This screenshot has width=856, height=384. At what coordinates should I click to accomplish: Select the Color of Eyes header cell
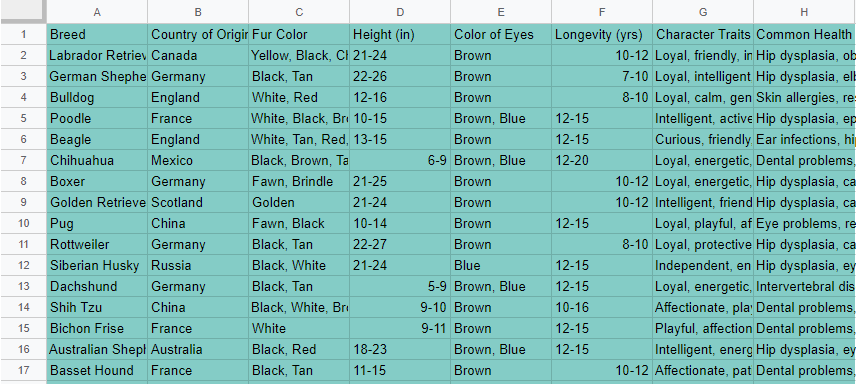click(x=501, y=34)
